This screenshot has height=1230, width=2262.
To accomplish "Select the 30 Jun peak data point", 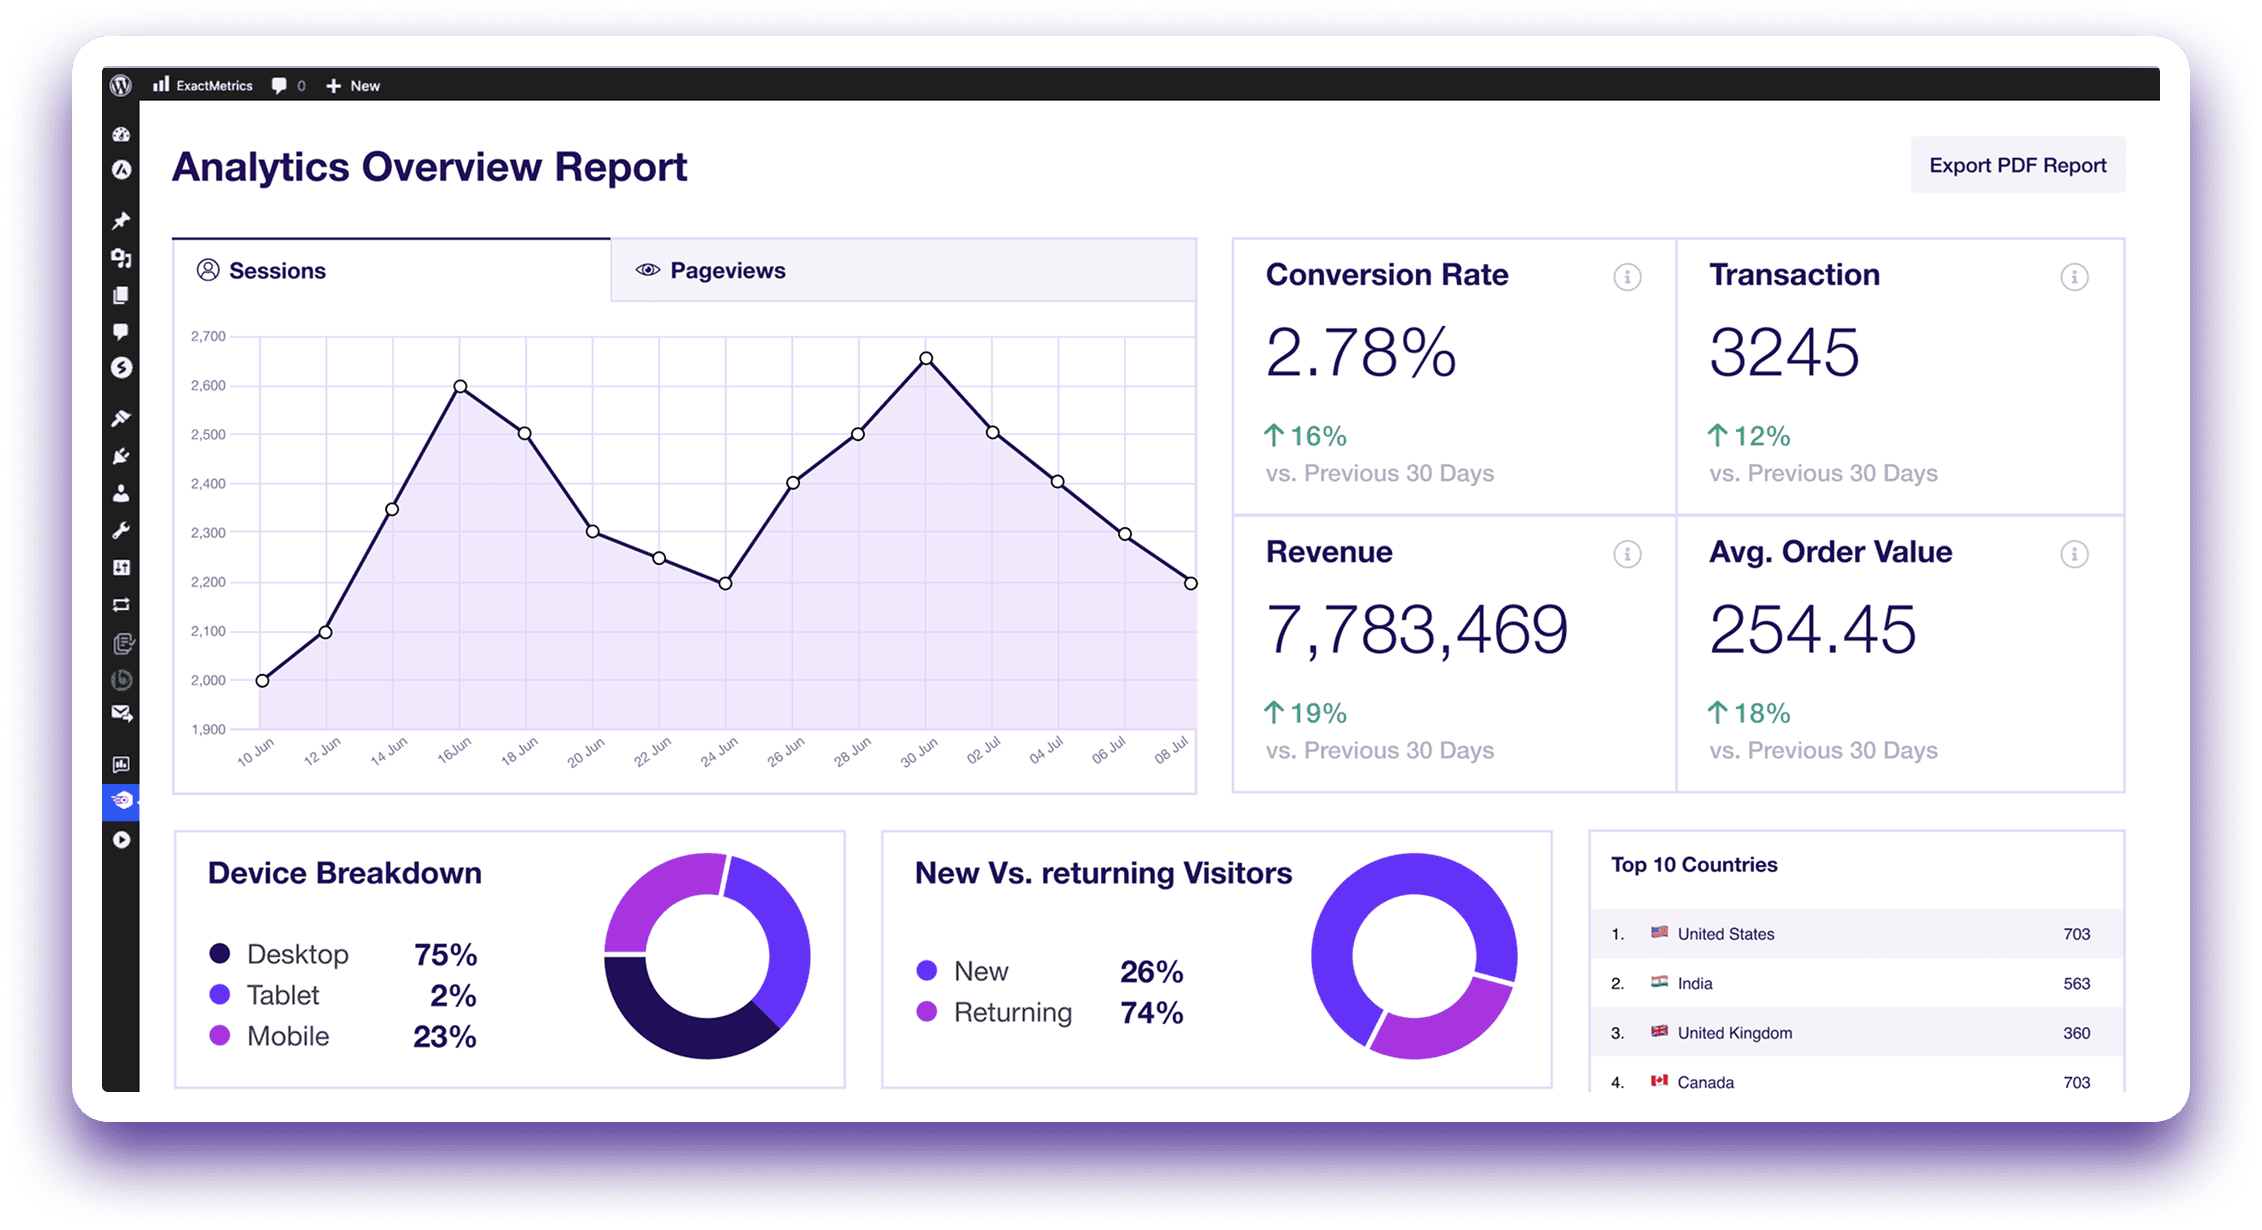I will (926, 358).
